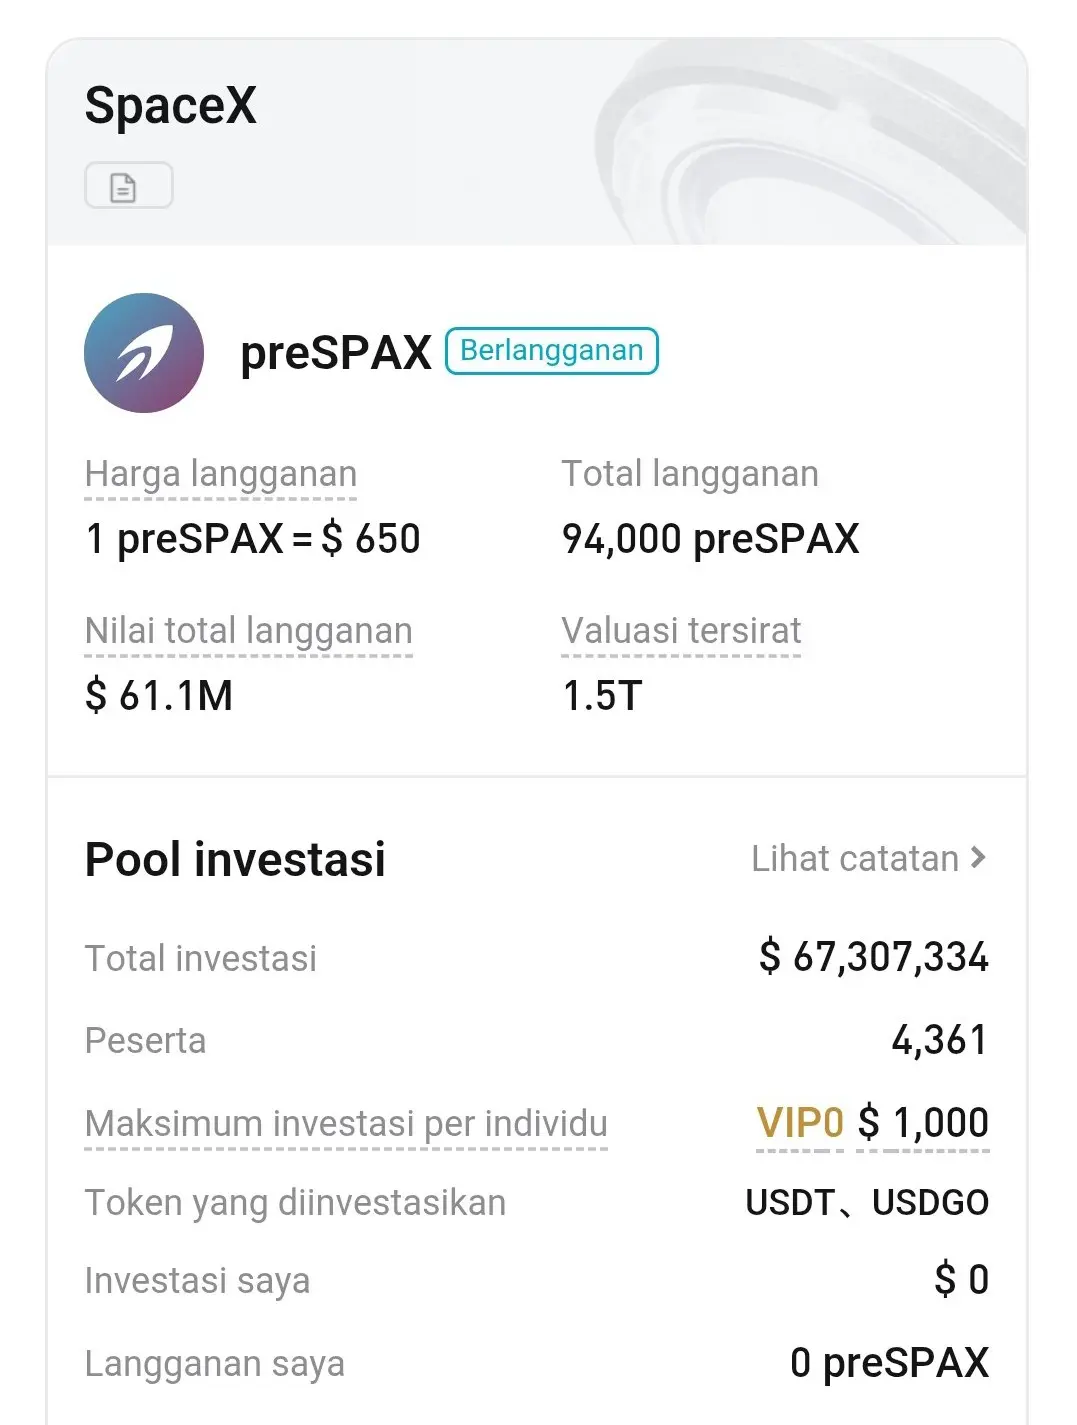Show the Nilai total langganan explanation
Viewport: 1077px width, 1425px height.
pos(248,631)
